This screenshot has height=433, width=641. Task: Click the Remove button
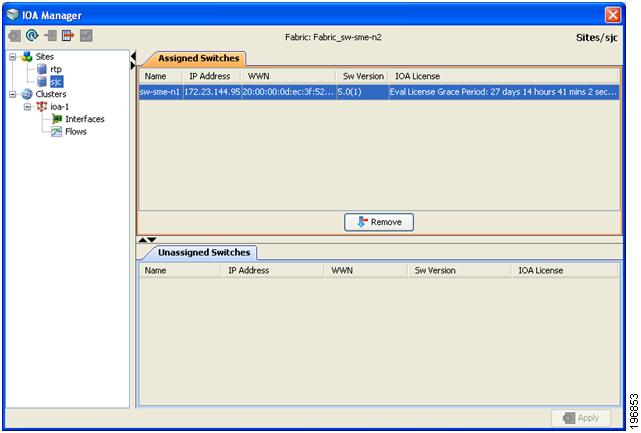pos(379,222)
